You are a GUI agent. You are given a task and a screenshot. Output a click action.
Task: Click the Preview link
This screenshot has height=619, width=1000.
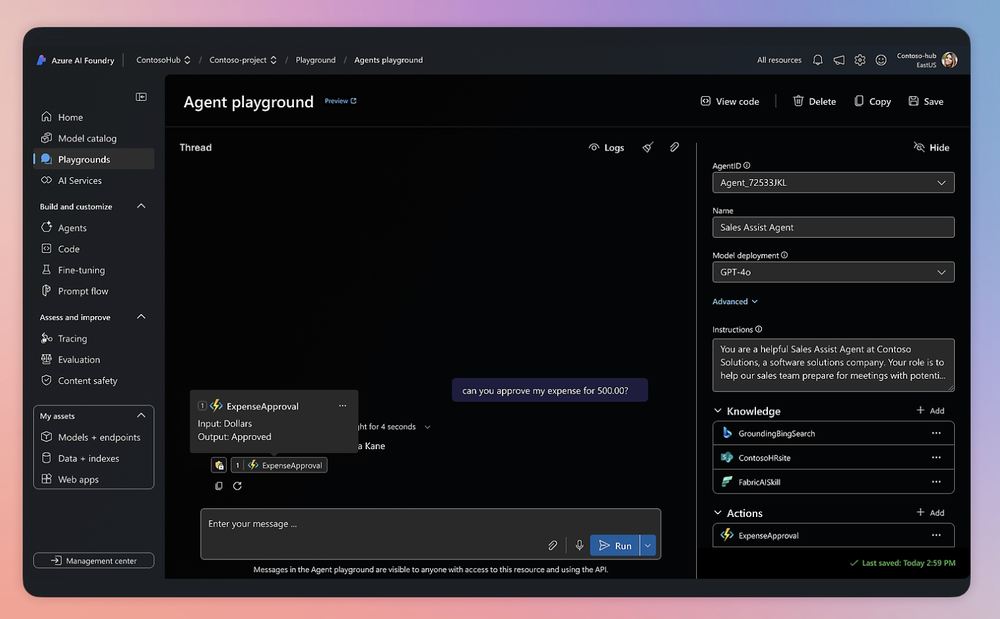[x=340, y=101]
